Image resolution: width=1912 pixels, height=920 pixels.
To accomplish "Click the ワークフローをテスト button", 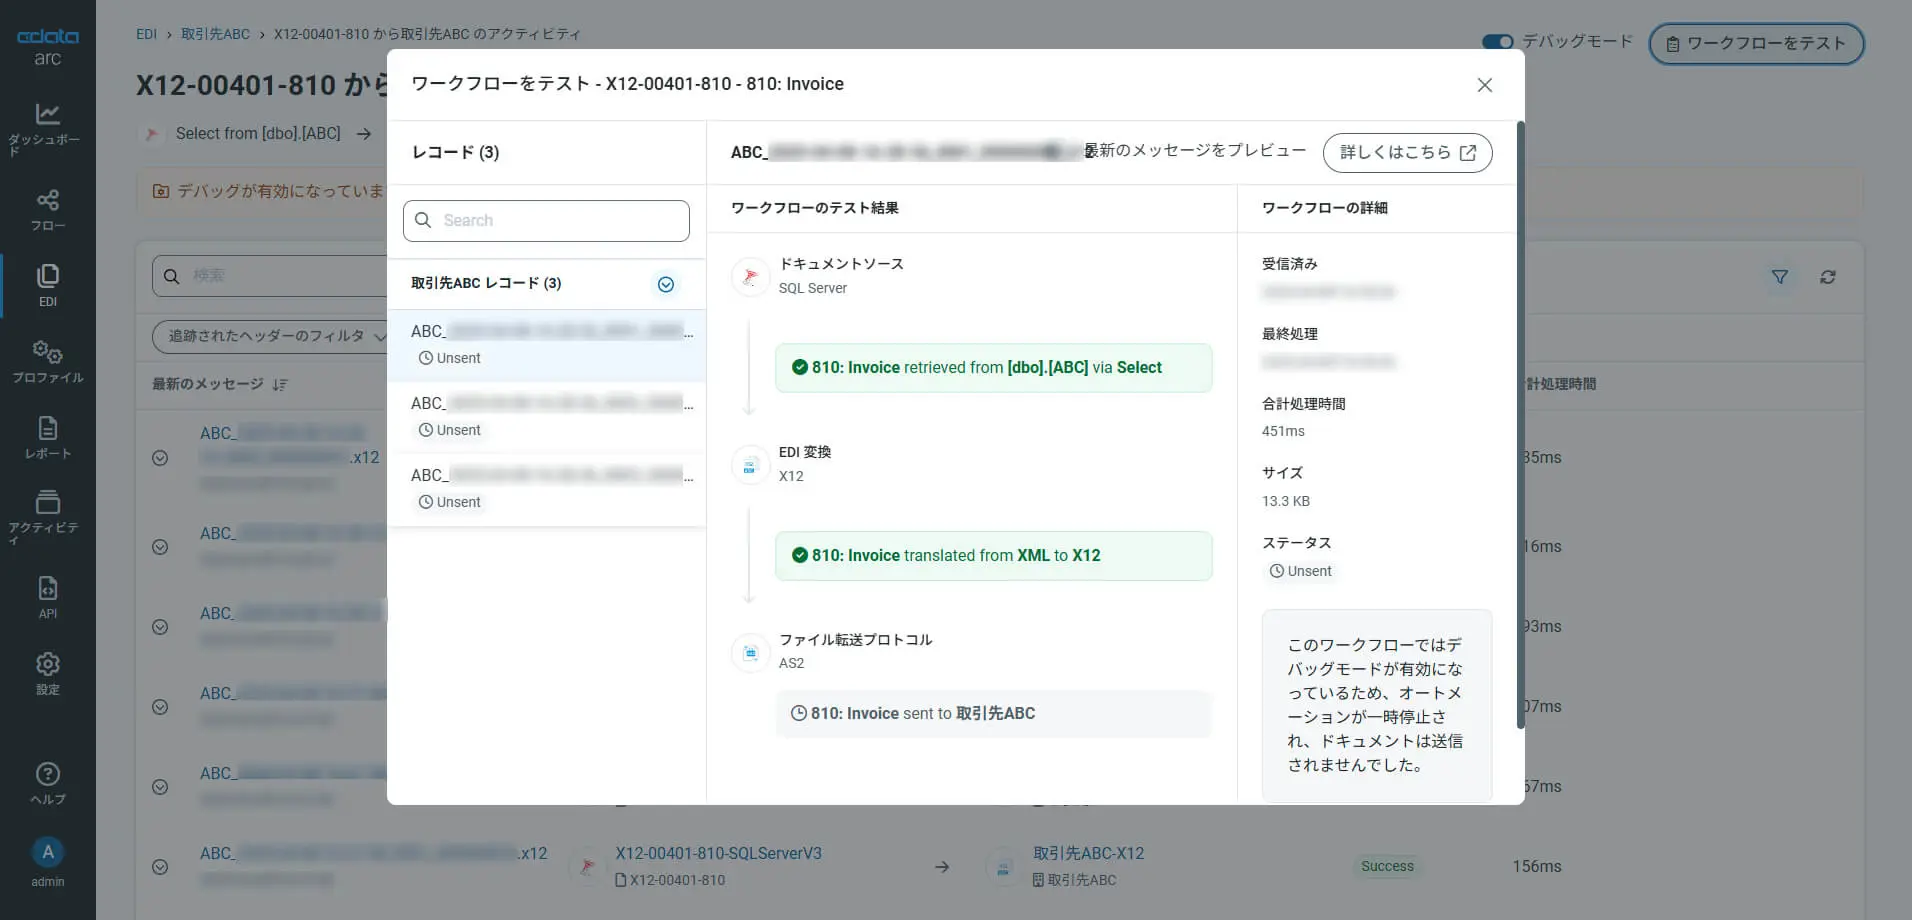I will click(x=1756, y=44).
